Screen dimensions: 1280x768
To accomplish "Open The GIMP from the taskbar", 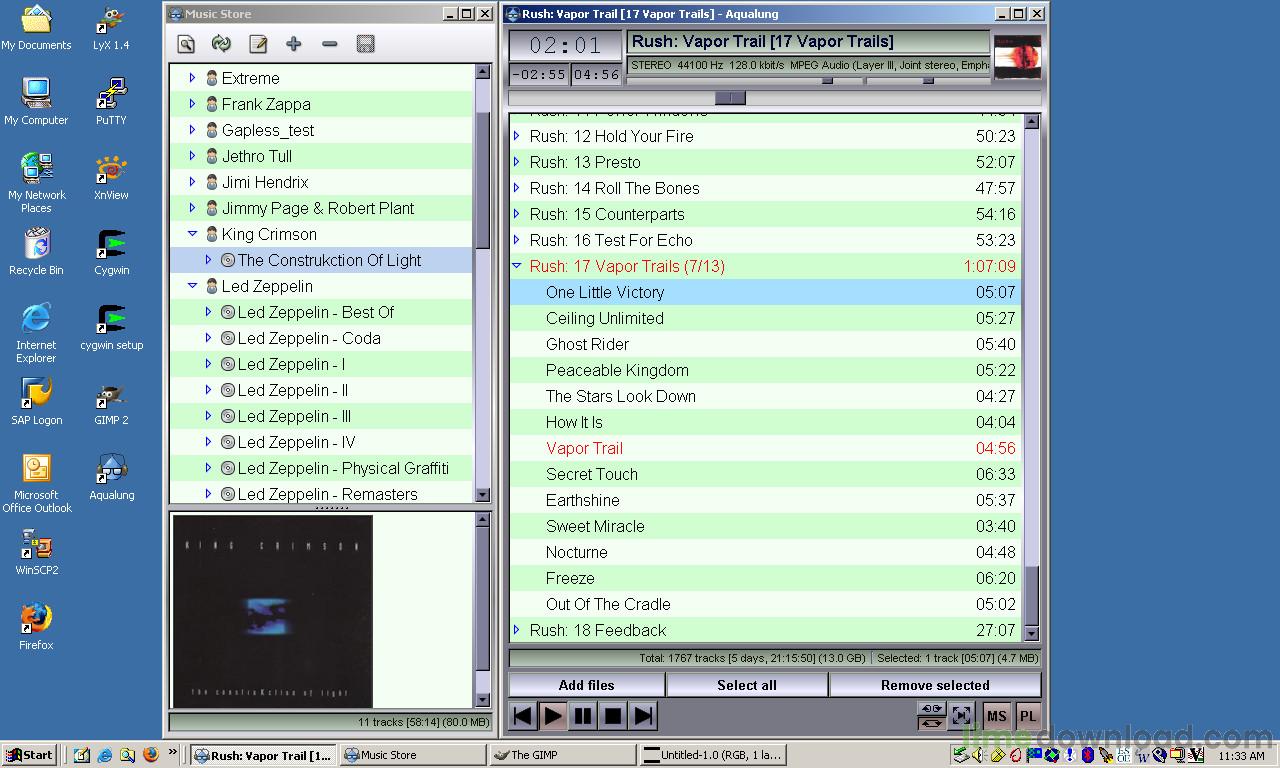I will pos(561,755).
